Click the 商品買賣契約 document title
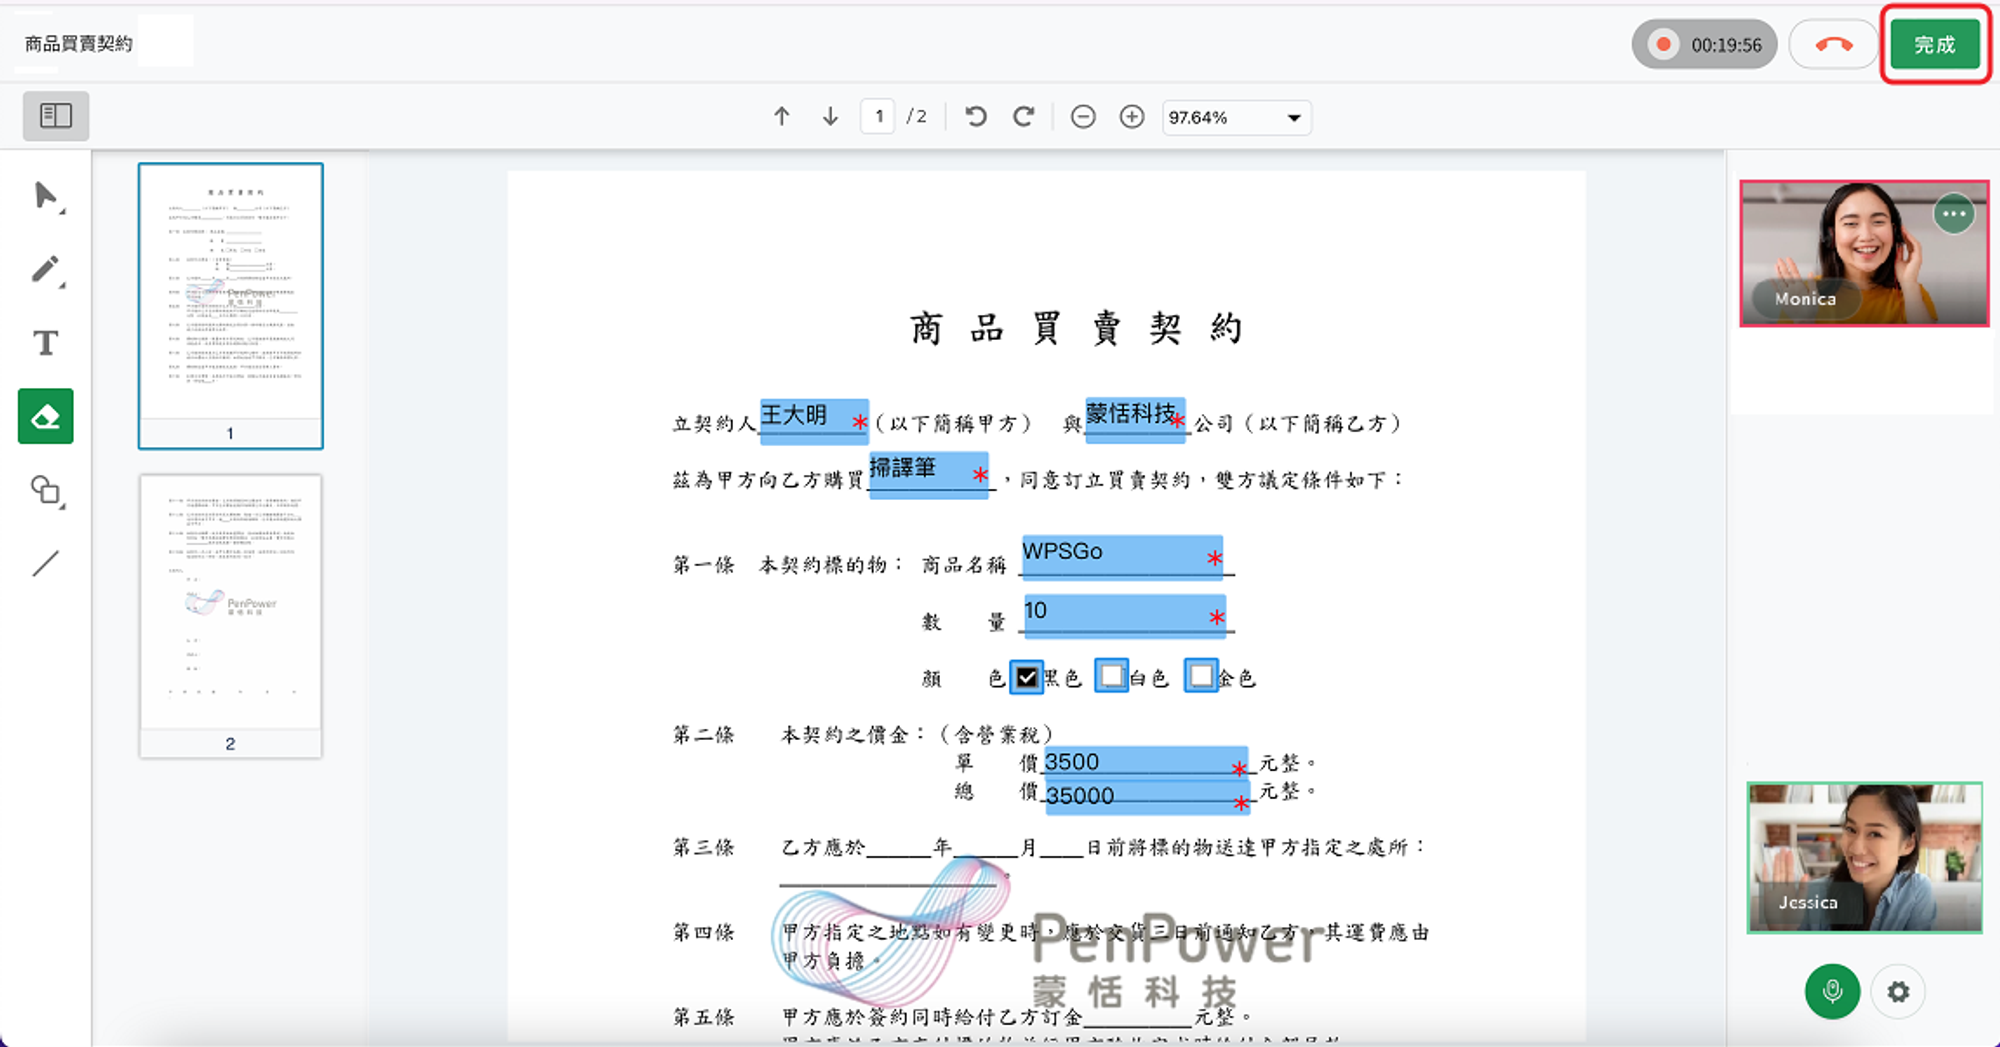Image resolution: width=2000 pixels, height=1047 pixels. [78, 44]
